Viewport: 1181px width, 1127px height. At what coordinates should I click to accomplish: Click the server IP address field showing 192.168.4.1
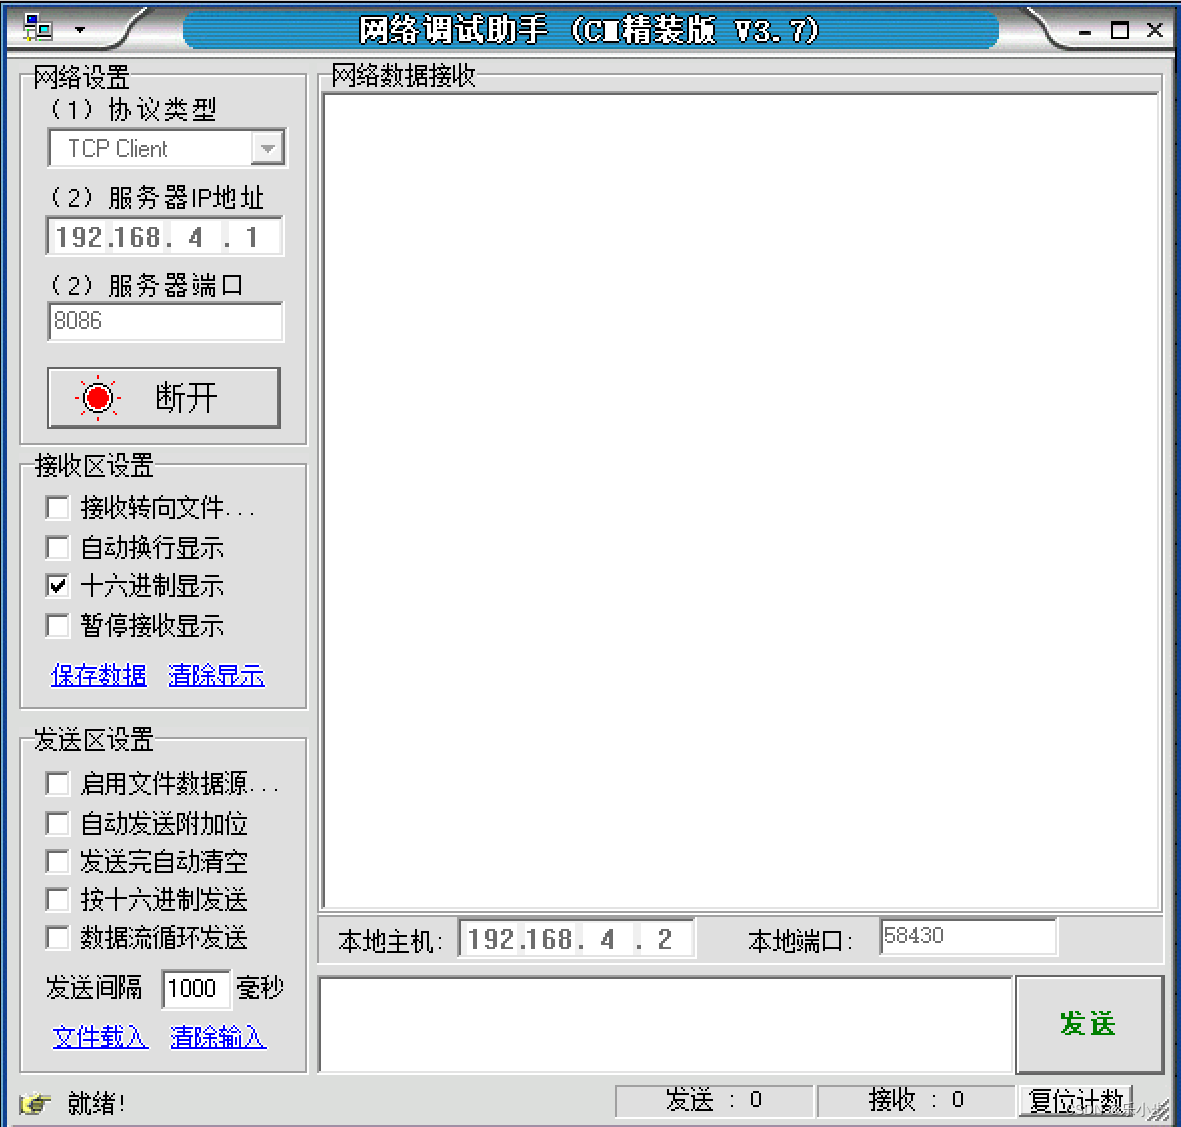pos(165,236)
